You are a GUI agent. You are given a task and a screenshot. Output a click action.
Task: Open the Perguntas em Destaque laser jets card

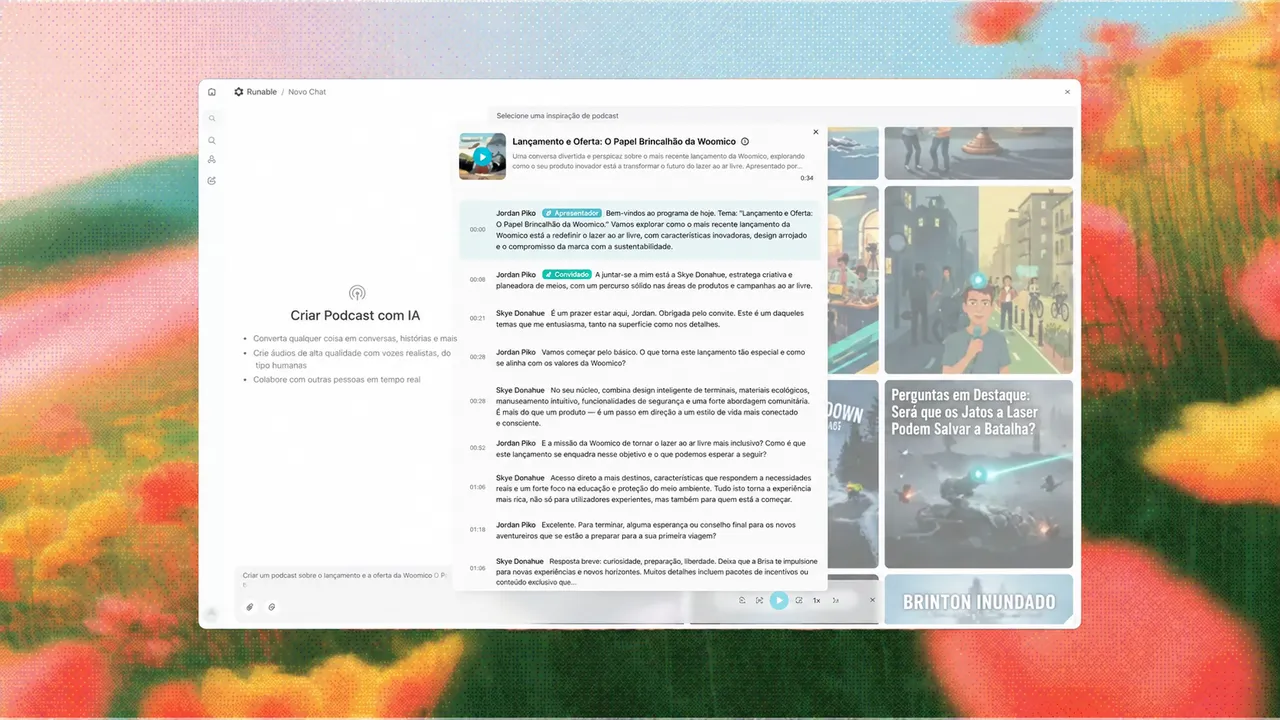tap(978, 474)
